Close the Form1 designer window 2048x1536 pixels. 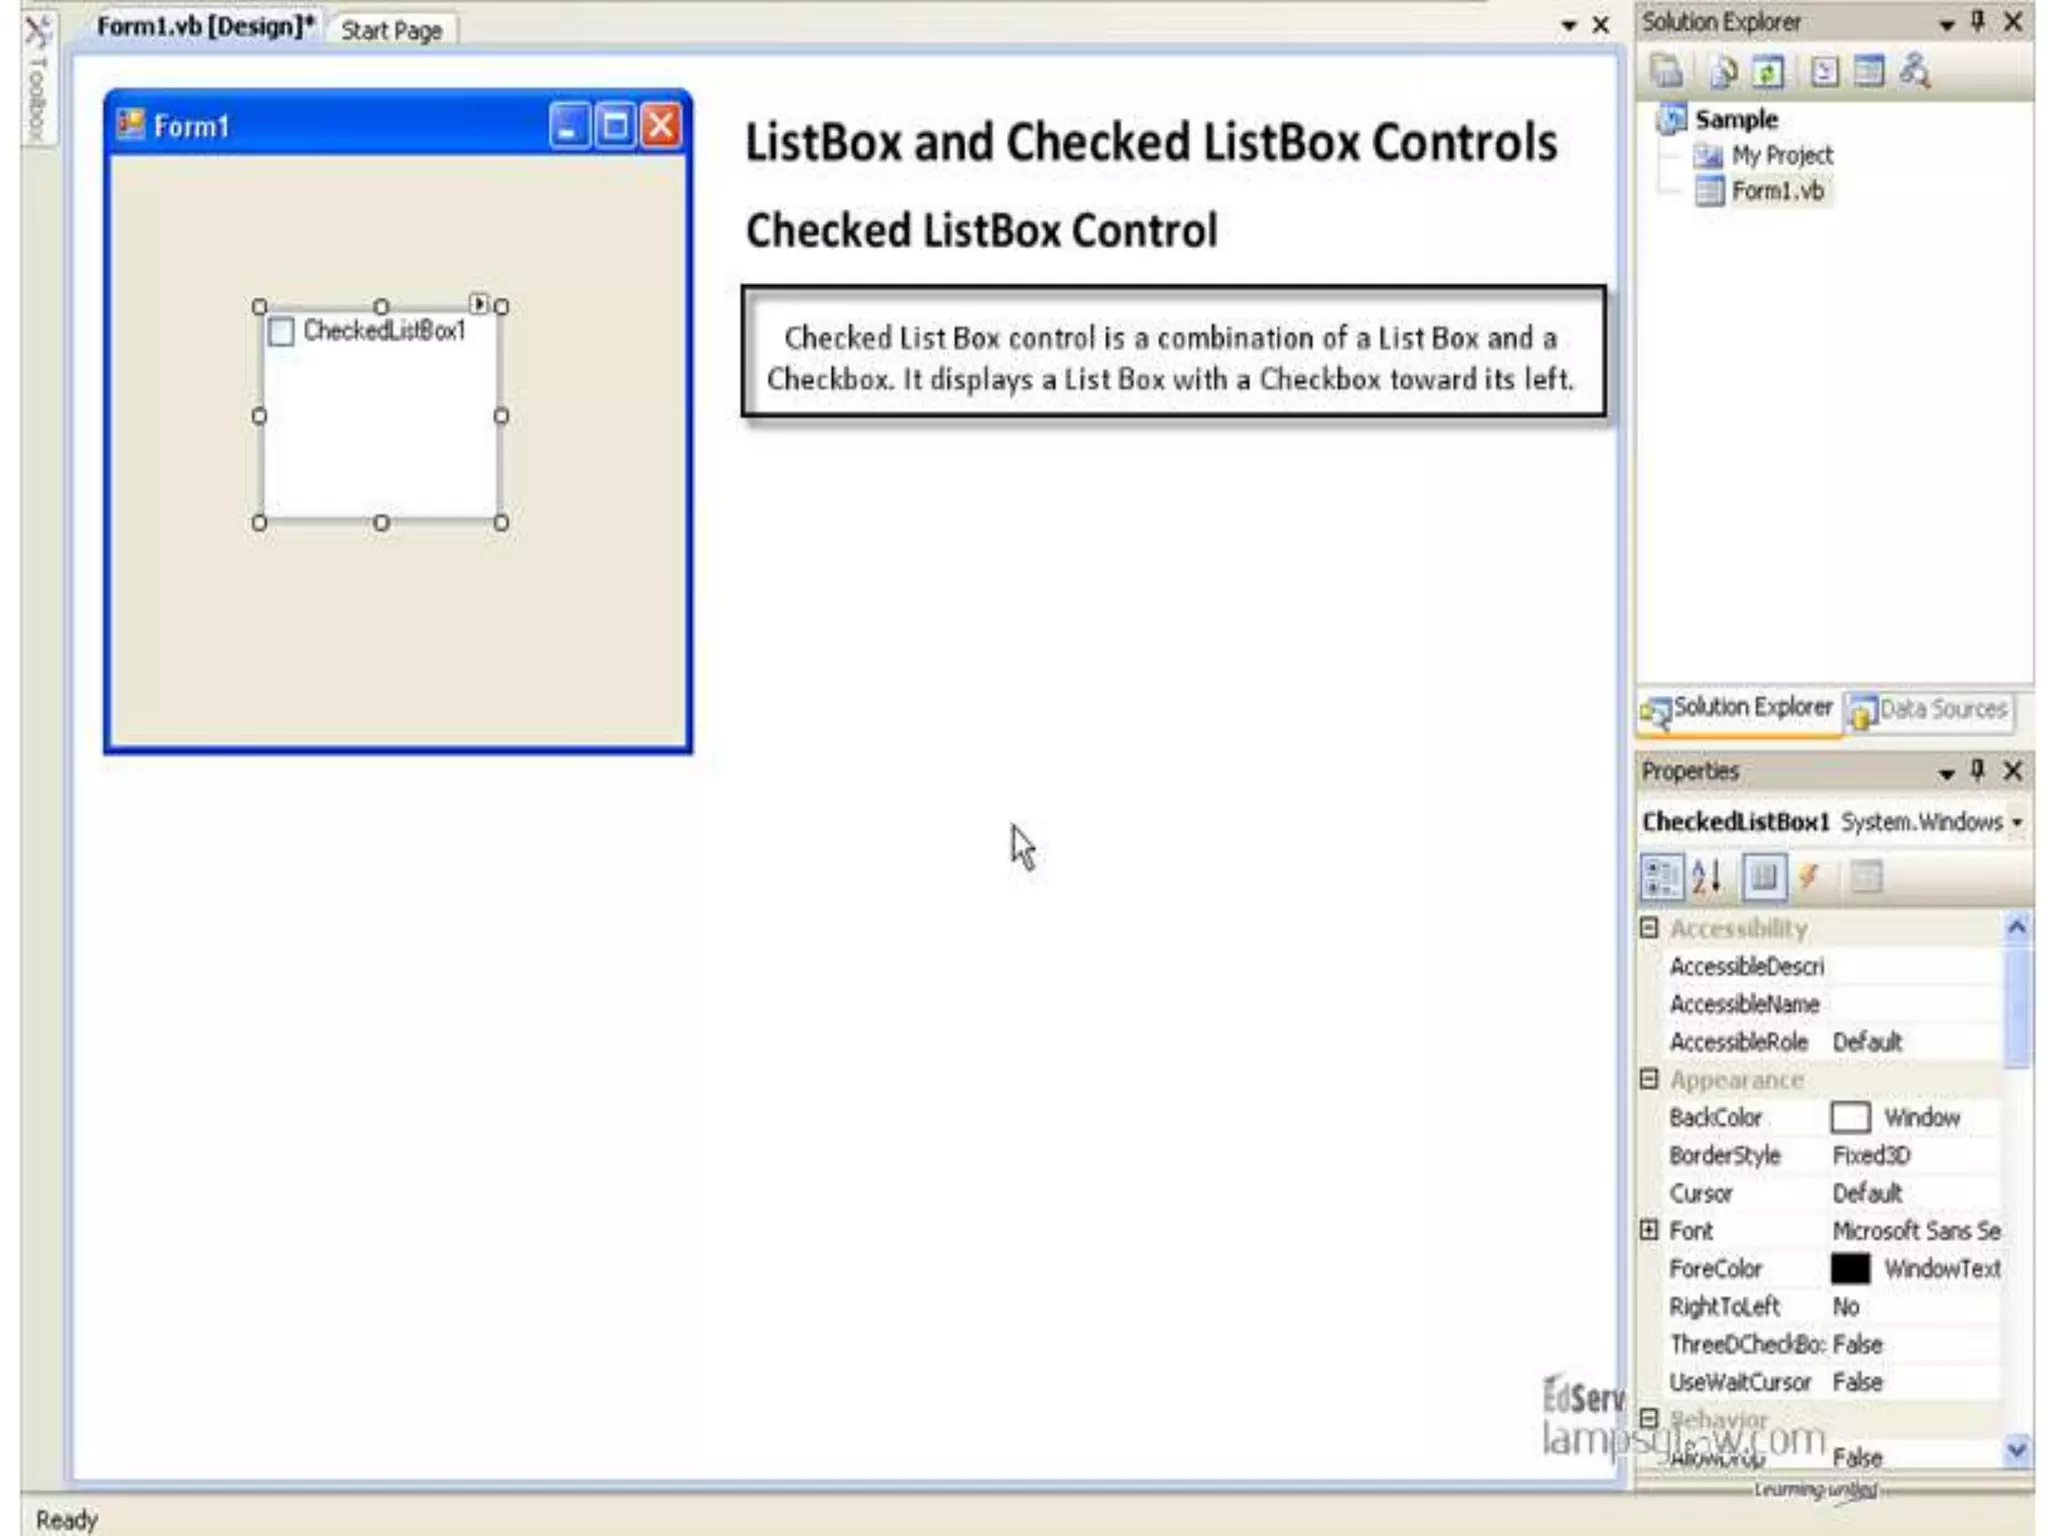[x=661, y=126]
